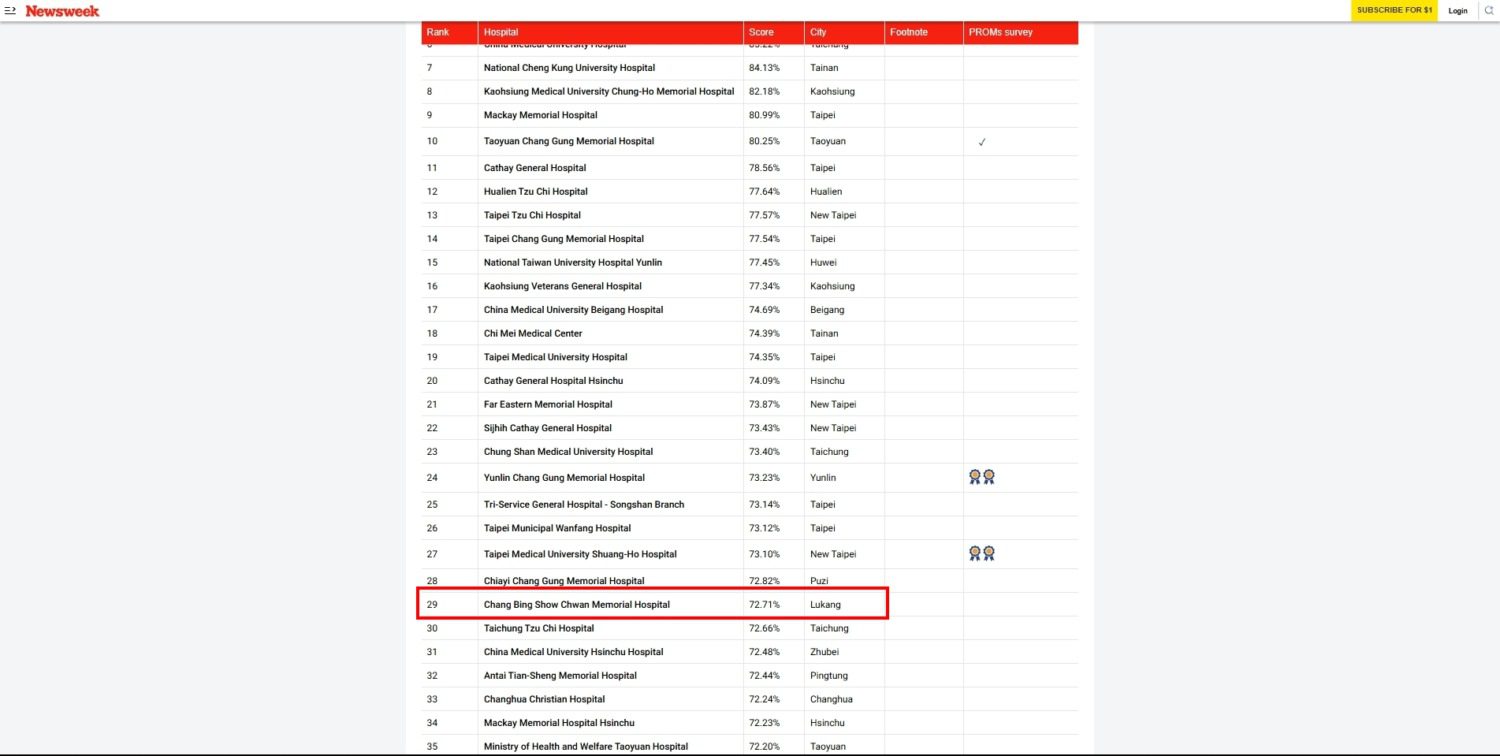This screenshot has height=756, width=1500.
Task: Select Chang Bing Show Chwan Memorial Hospital
Action: click(x=576, y=605)
